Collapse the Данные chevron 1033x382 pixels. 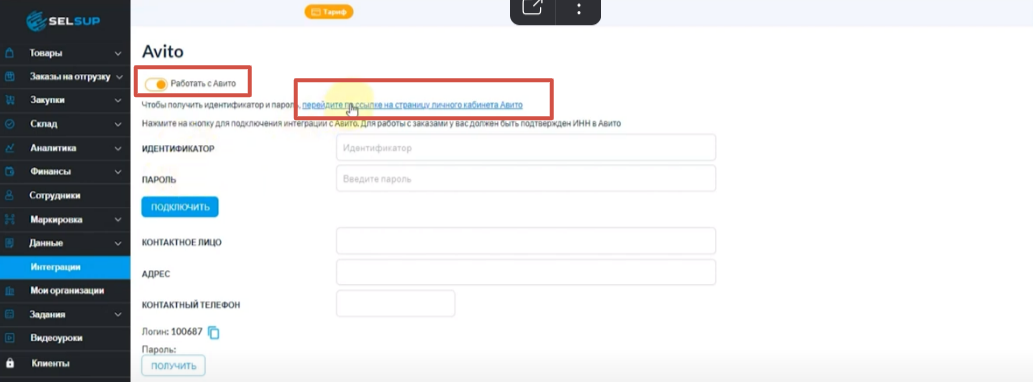pyautogui.click(x=118, y=243)
